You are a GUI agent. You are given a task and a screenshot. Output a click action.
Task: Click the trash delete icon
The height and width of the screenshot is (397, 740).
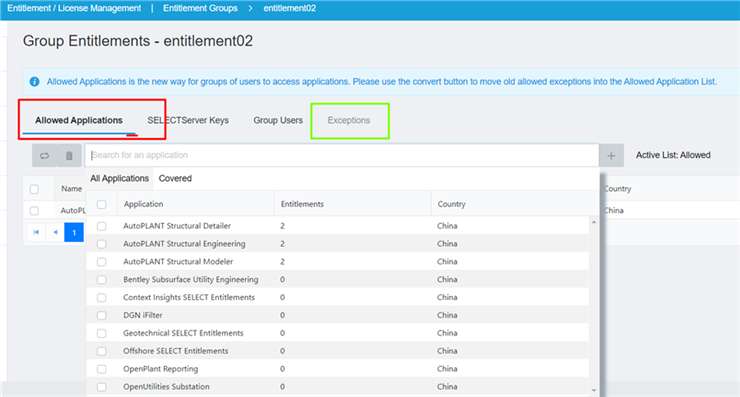click(x=69, y=155)
